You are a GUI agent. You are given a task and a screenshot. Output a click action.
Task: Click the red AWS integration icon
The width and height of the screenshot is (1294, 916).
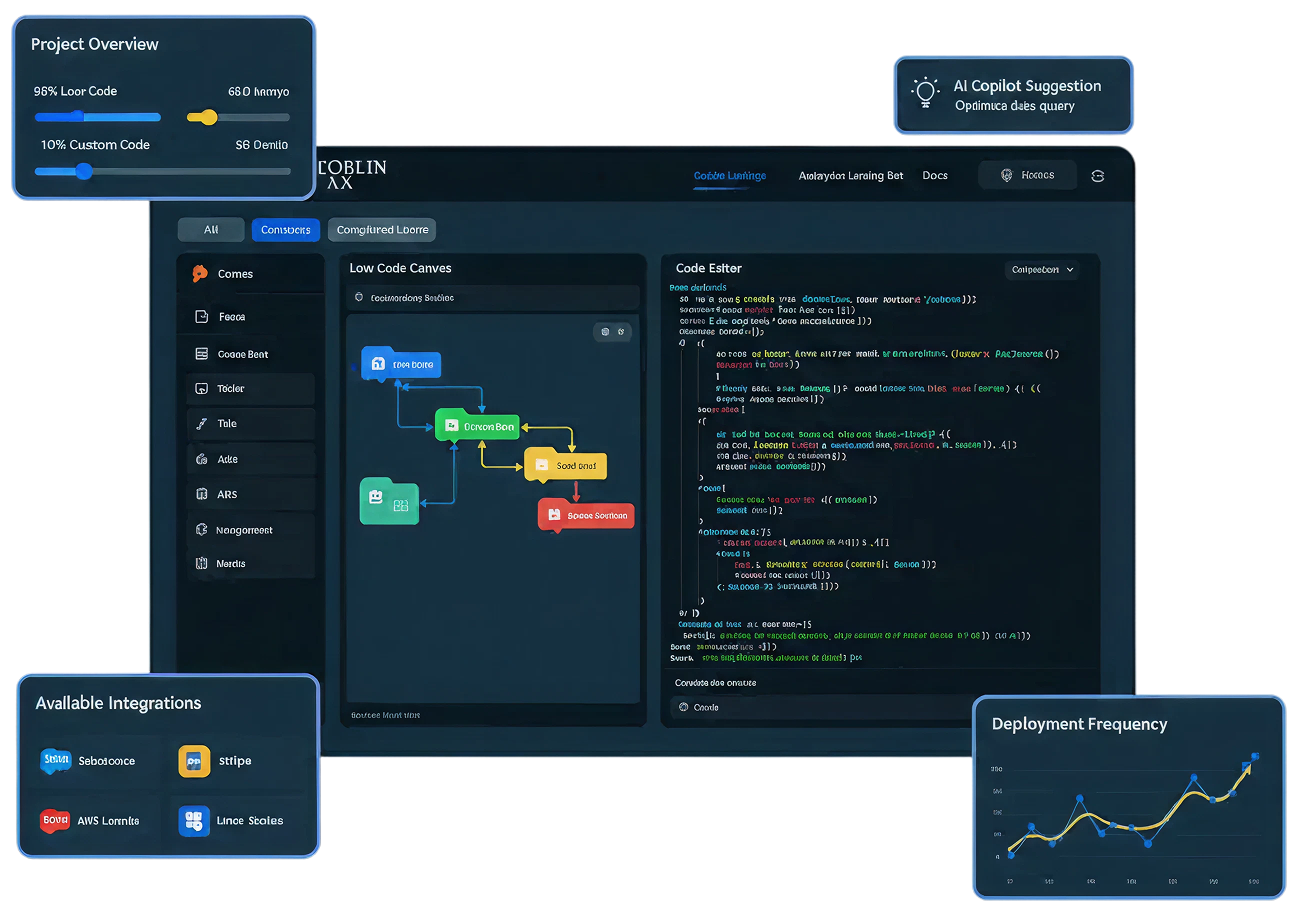pyautogui.click(x=54, y=821)
